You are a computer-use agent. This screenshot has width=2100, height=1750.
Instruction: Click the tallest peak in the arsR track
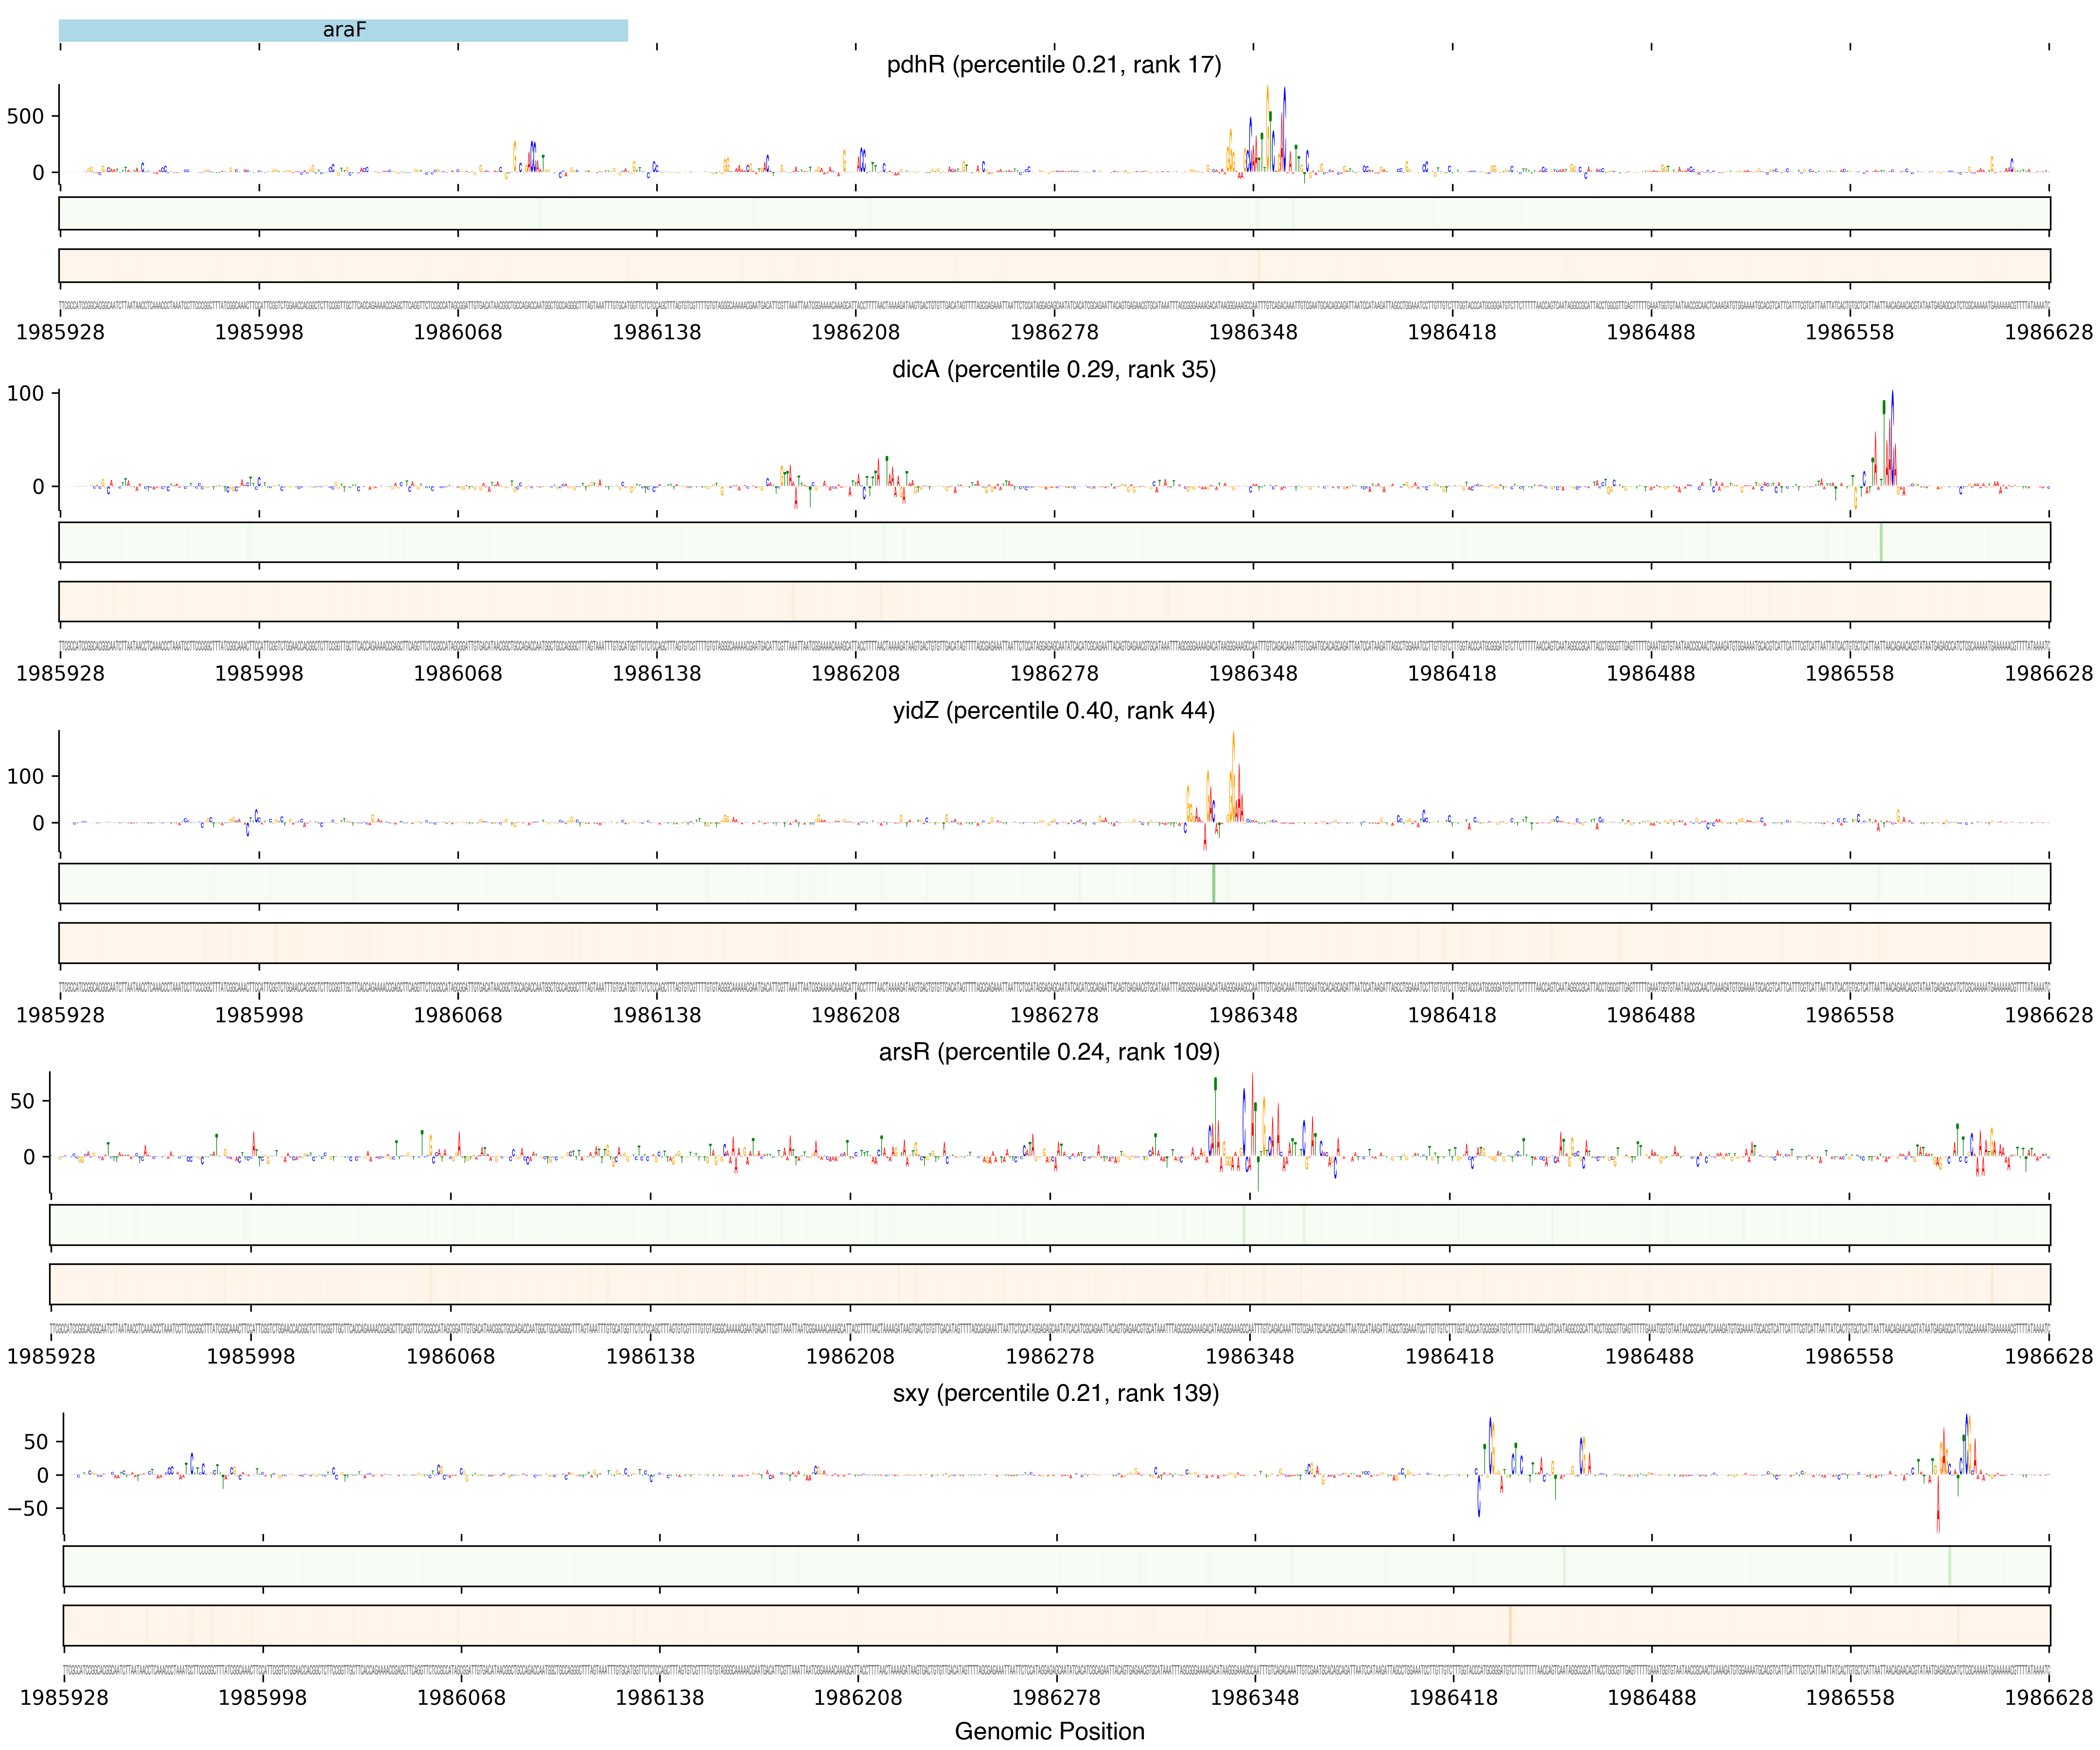(x=1252, y=1115)
